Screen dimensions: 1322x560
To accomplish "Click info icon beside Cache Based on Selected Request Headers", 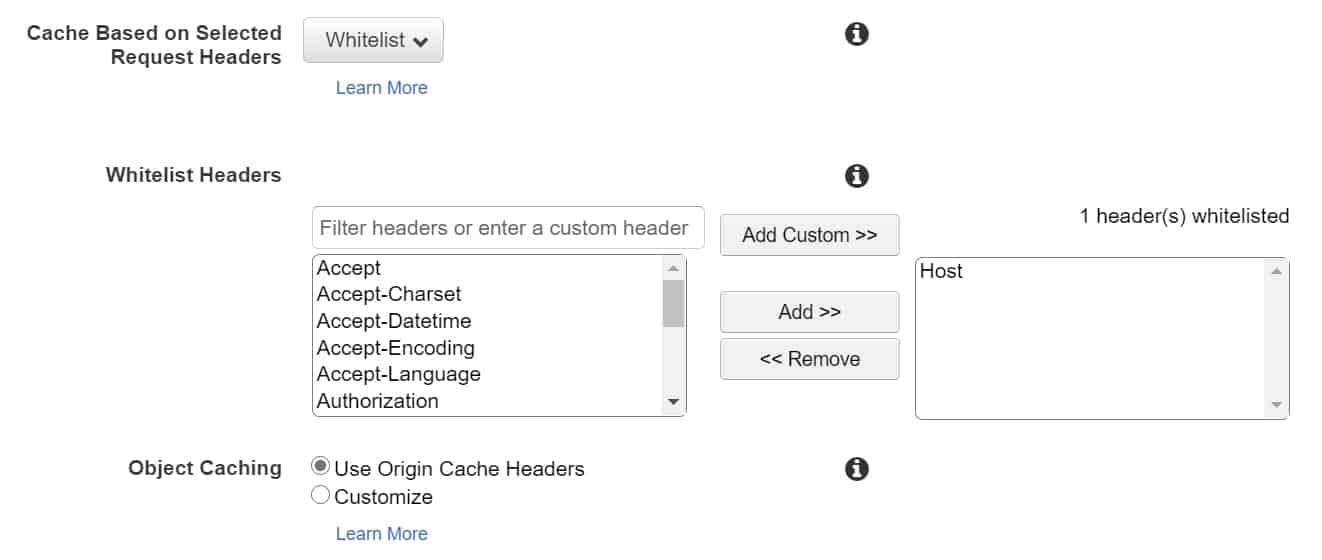I will point(856,34).
